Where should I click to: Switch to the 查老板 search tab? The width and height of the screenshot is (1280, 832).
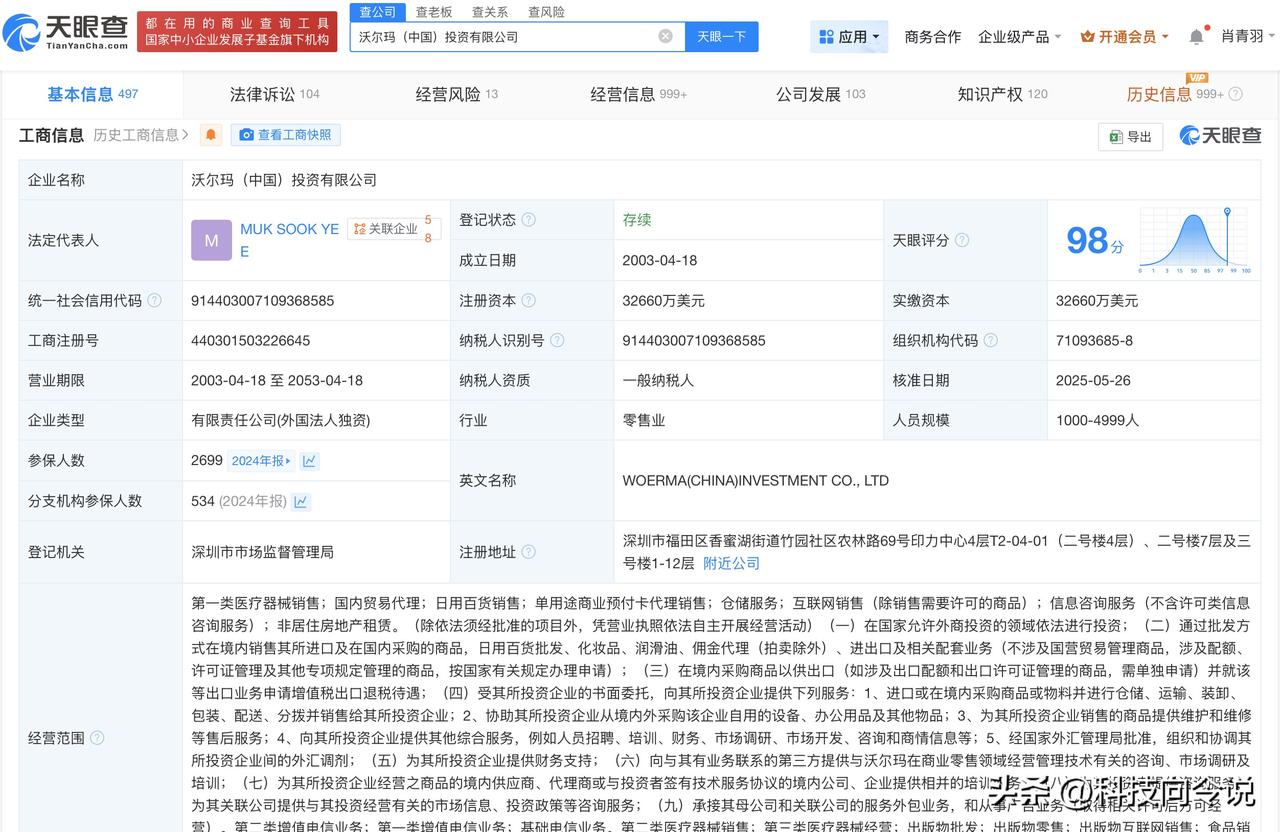coord(434,12)
